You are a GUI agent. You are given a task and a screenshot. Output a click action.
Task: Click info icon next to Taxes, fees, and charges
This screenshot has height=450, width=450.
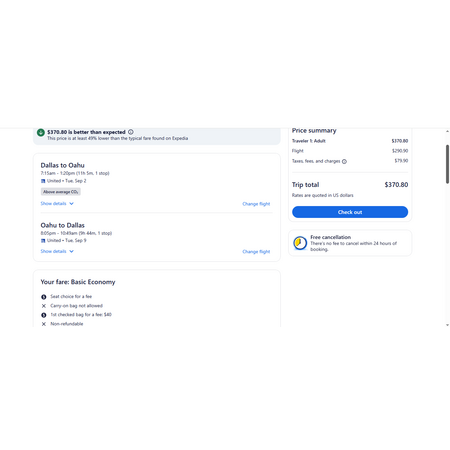pyautogui.click(x=344, y=161)
